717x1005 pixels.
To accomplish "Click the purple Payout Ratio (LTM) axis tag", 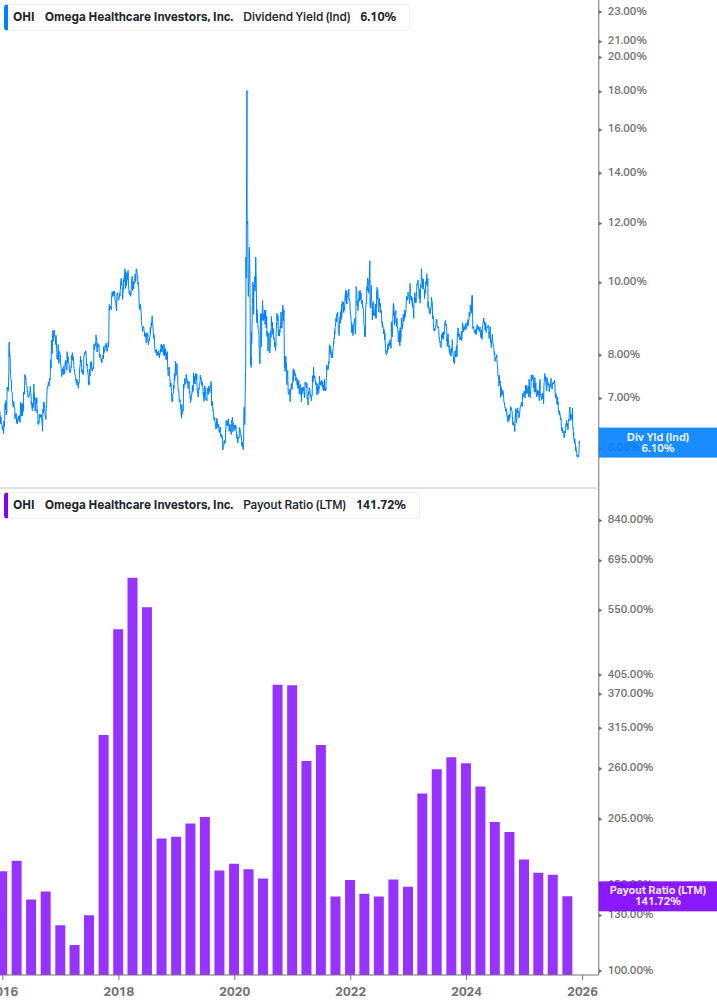I will [657, 896].
